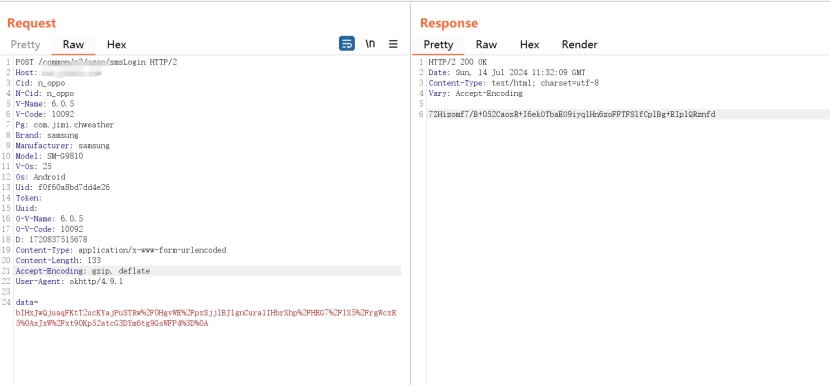830x385 pixels.
Task: Click the HTTP/2 200 OK status line
Action: click(x=458, y=62)
